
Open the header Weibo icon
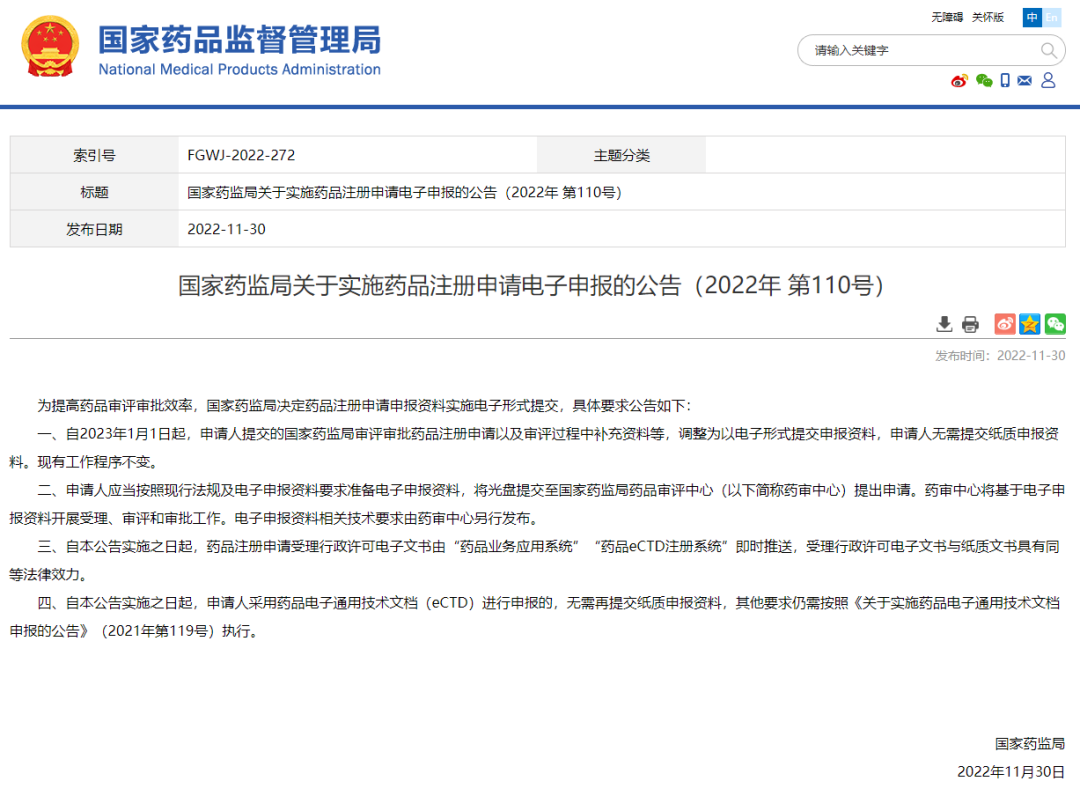click(959, 81)
